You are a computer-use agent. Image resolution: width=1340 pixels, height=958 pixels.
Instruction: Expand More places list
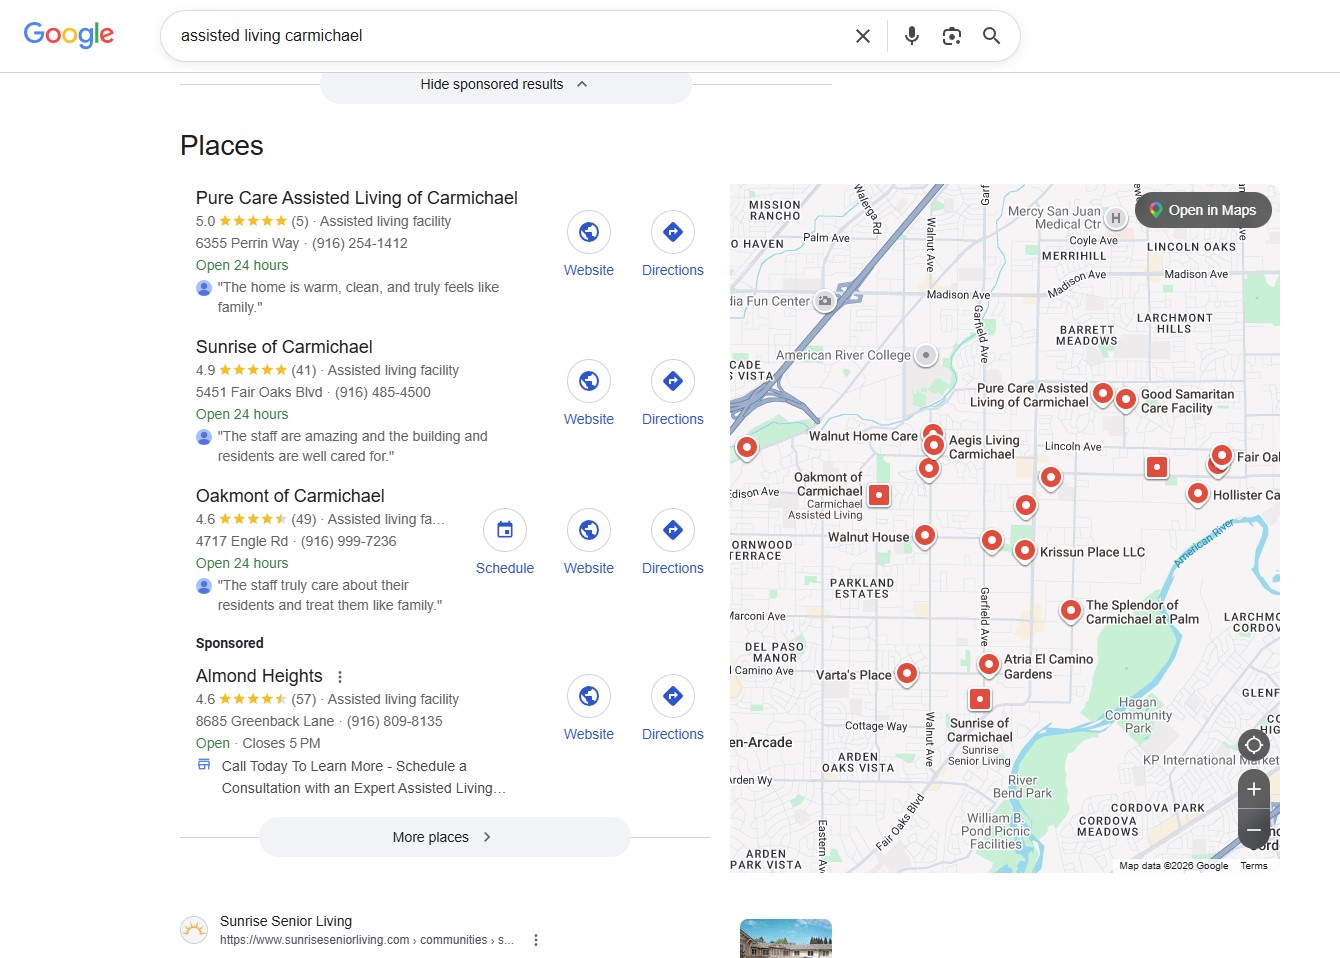(x=444, y=837)
